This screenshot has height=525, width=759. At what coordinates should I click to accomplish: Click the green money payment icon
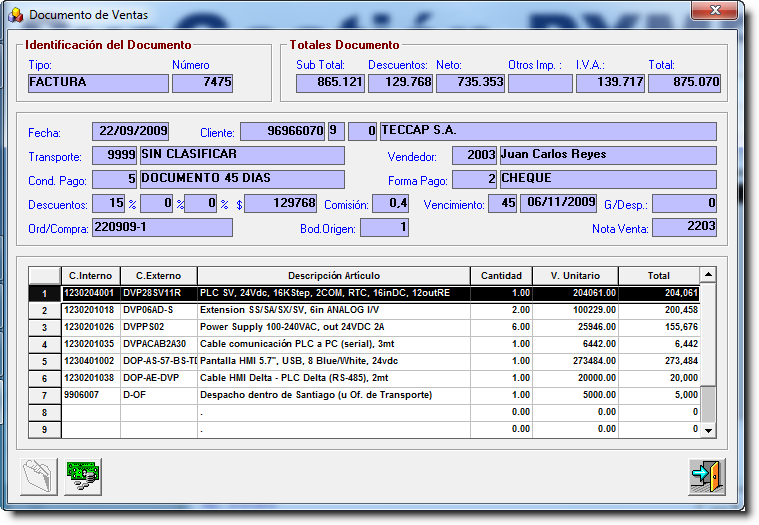83,476
